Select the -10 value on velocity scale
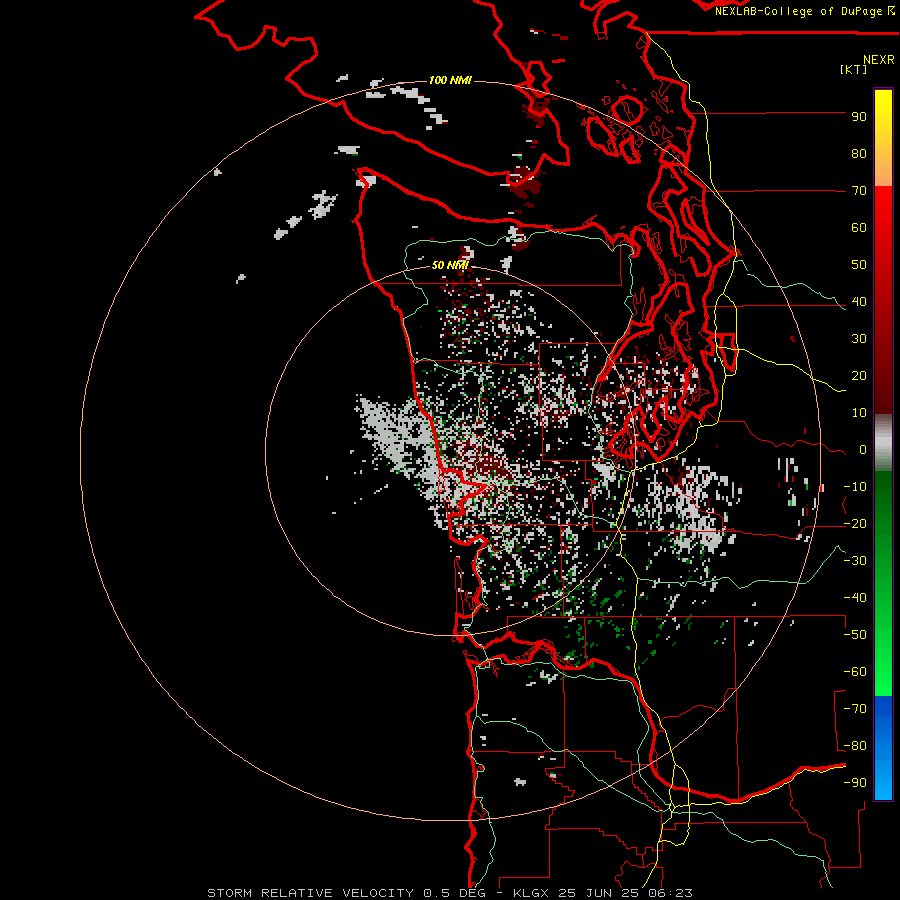 [855, 487]
